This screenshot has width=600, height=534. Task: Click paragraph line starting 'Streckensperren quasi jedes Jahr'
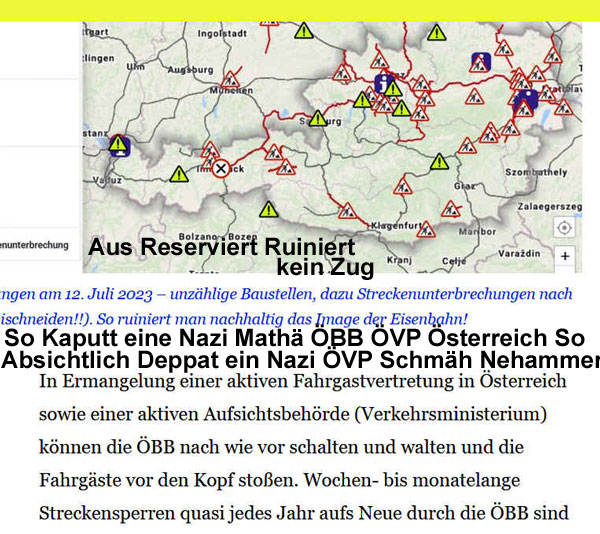(304, 513)
